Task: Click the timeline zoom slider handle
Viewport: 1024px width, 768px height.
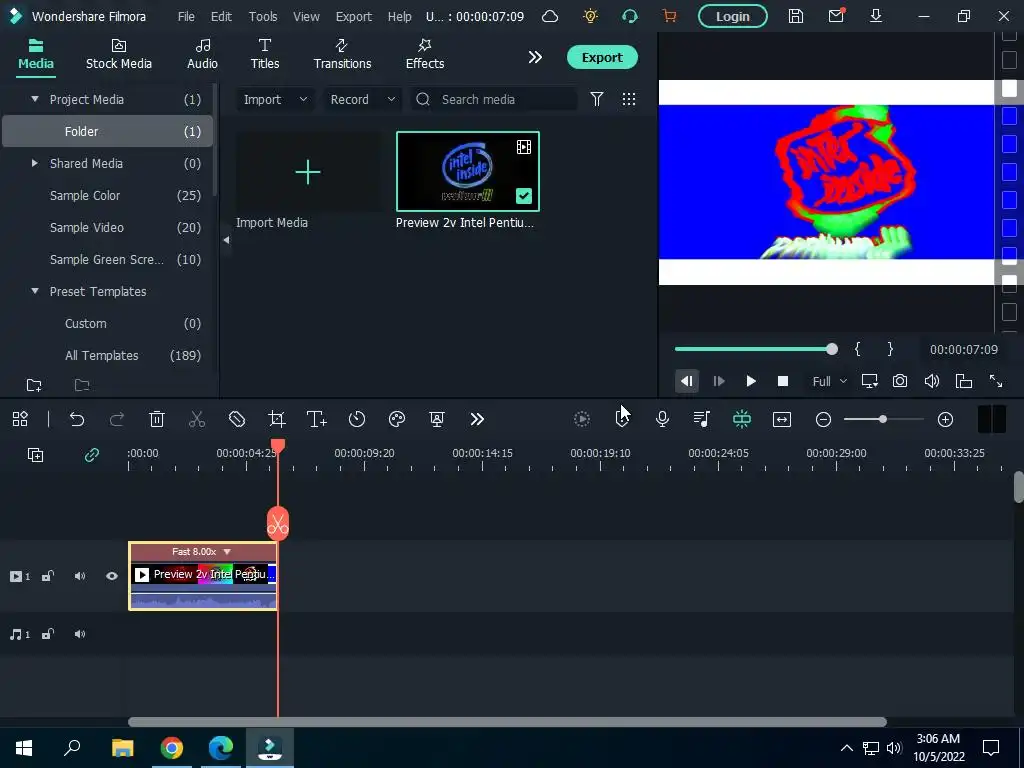Action: click(883, 419)
